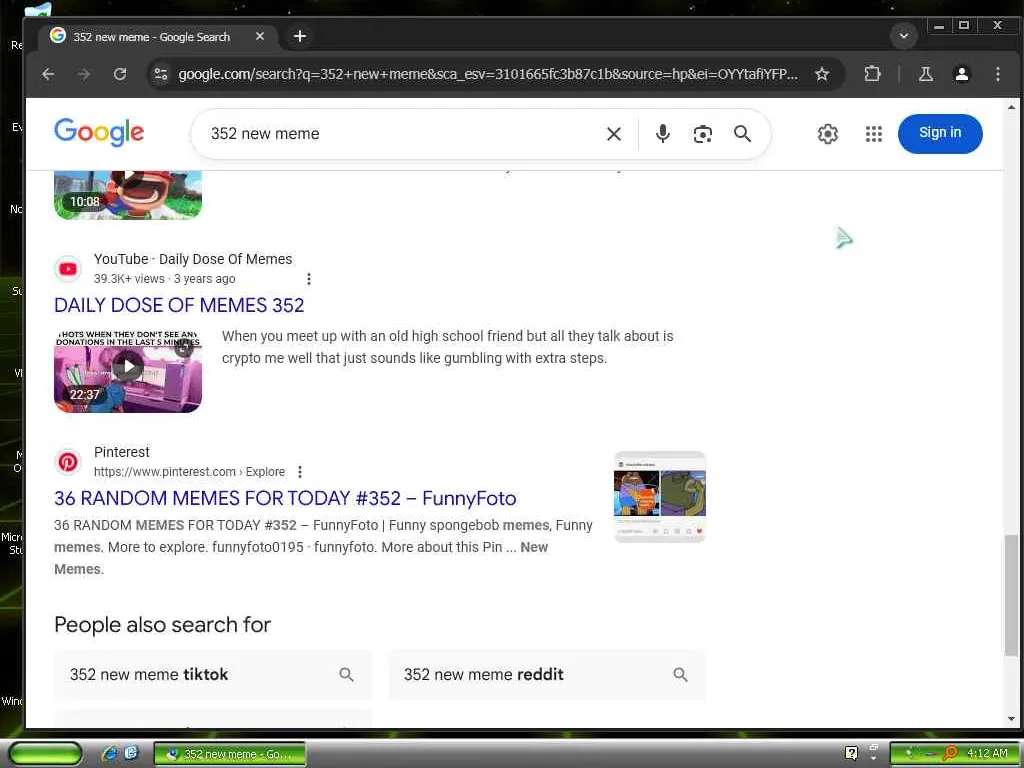1024x768 pixels.
Task: Open a new browser tab
Action: [x=300, y=36]
